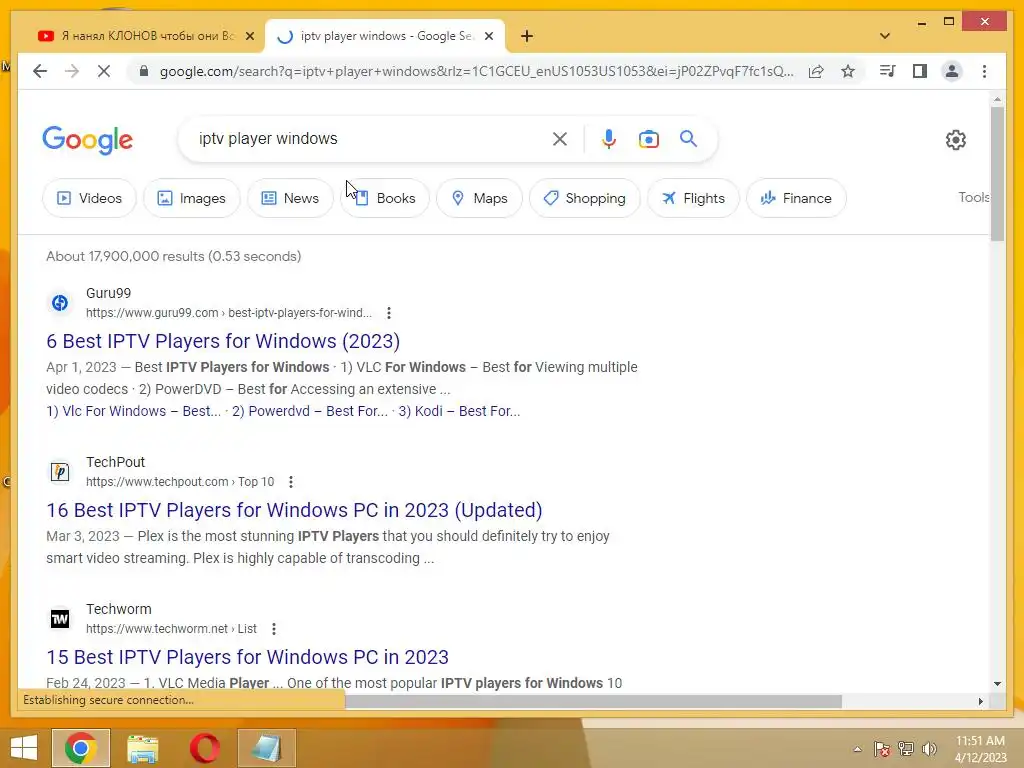1024x768 pixels.
Task: Filter results by Finance
Action: click(x=796, y=198)
